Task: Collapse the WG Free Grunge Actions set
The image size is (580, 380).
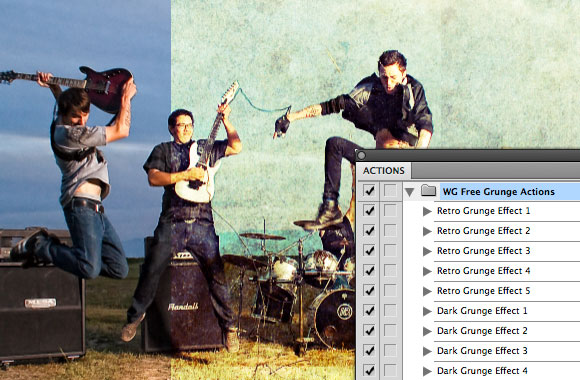Action: click(409, 192)
